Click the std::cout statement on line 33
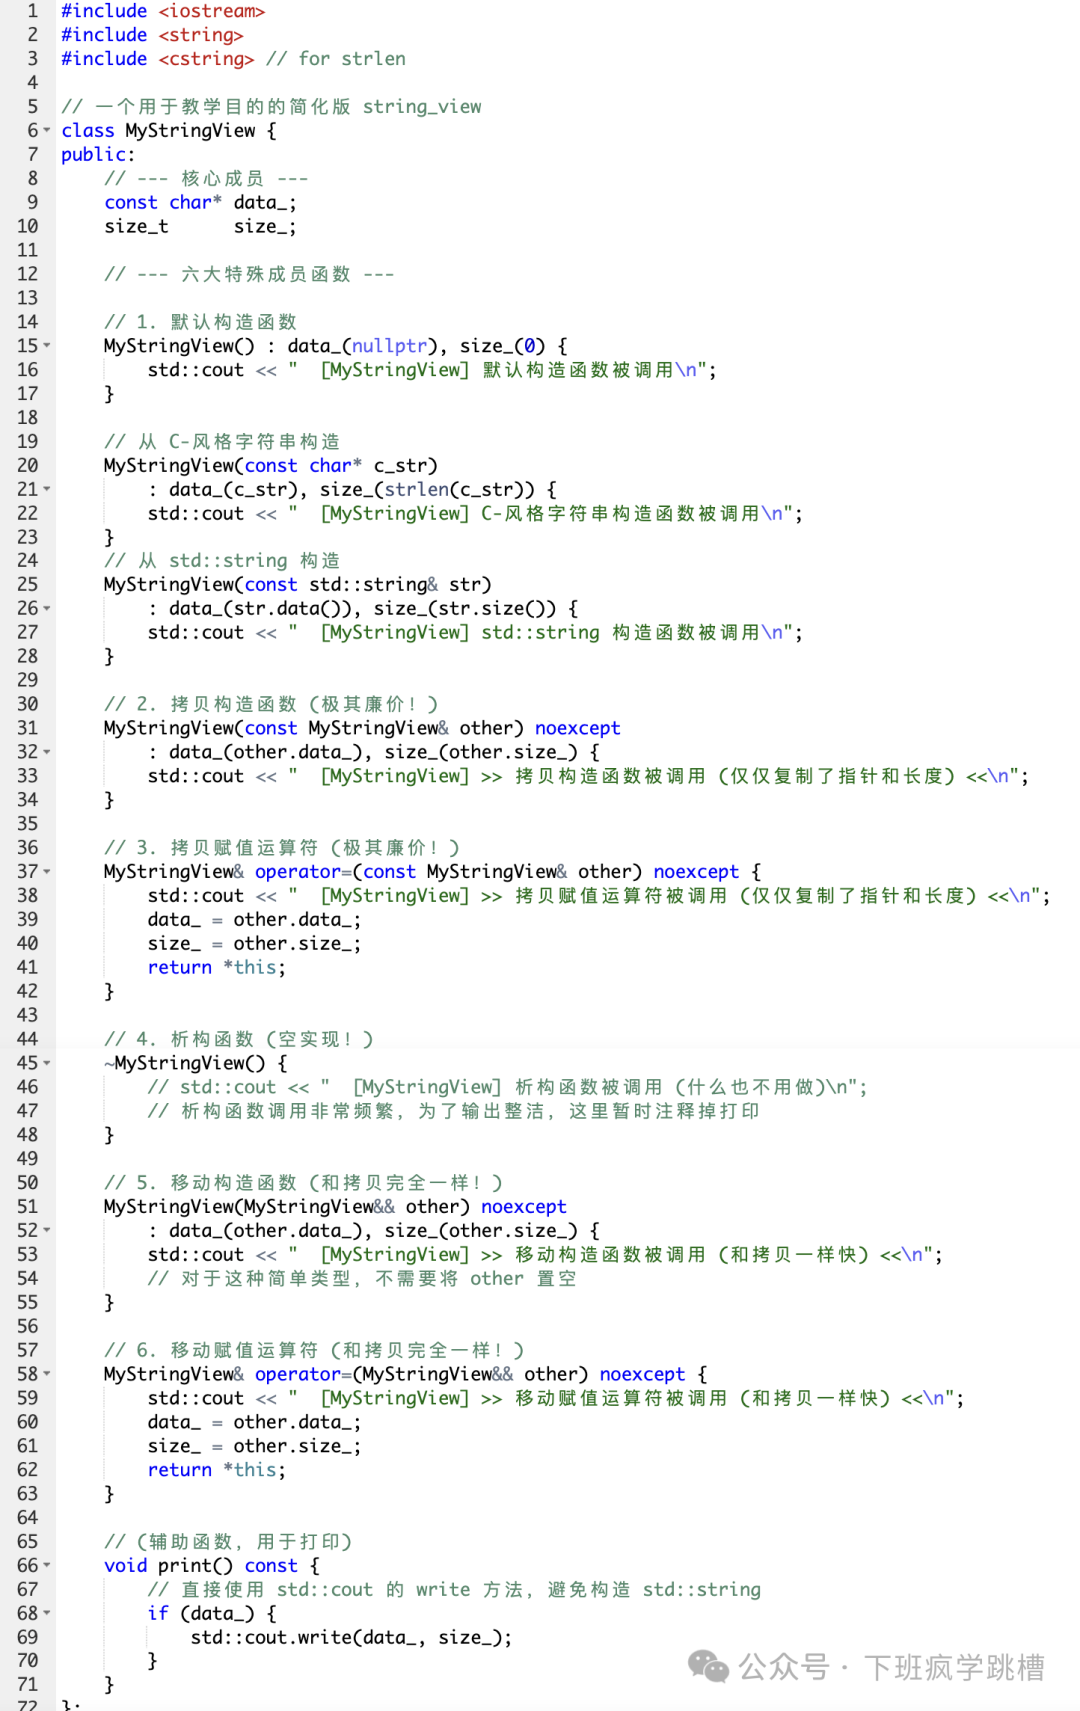This screenshot has width=1080, height=1711. [588, 777]
